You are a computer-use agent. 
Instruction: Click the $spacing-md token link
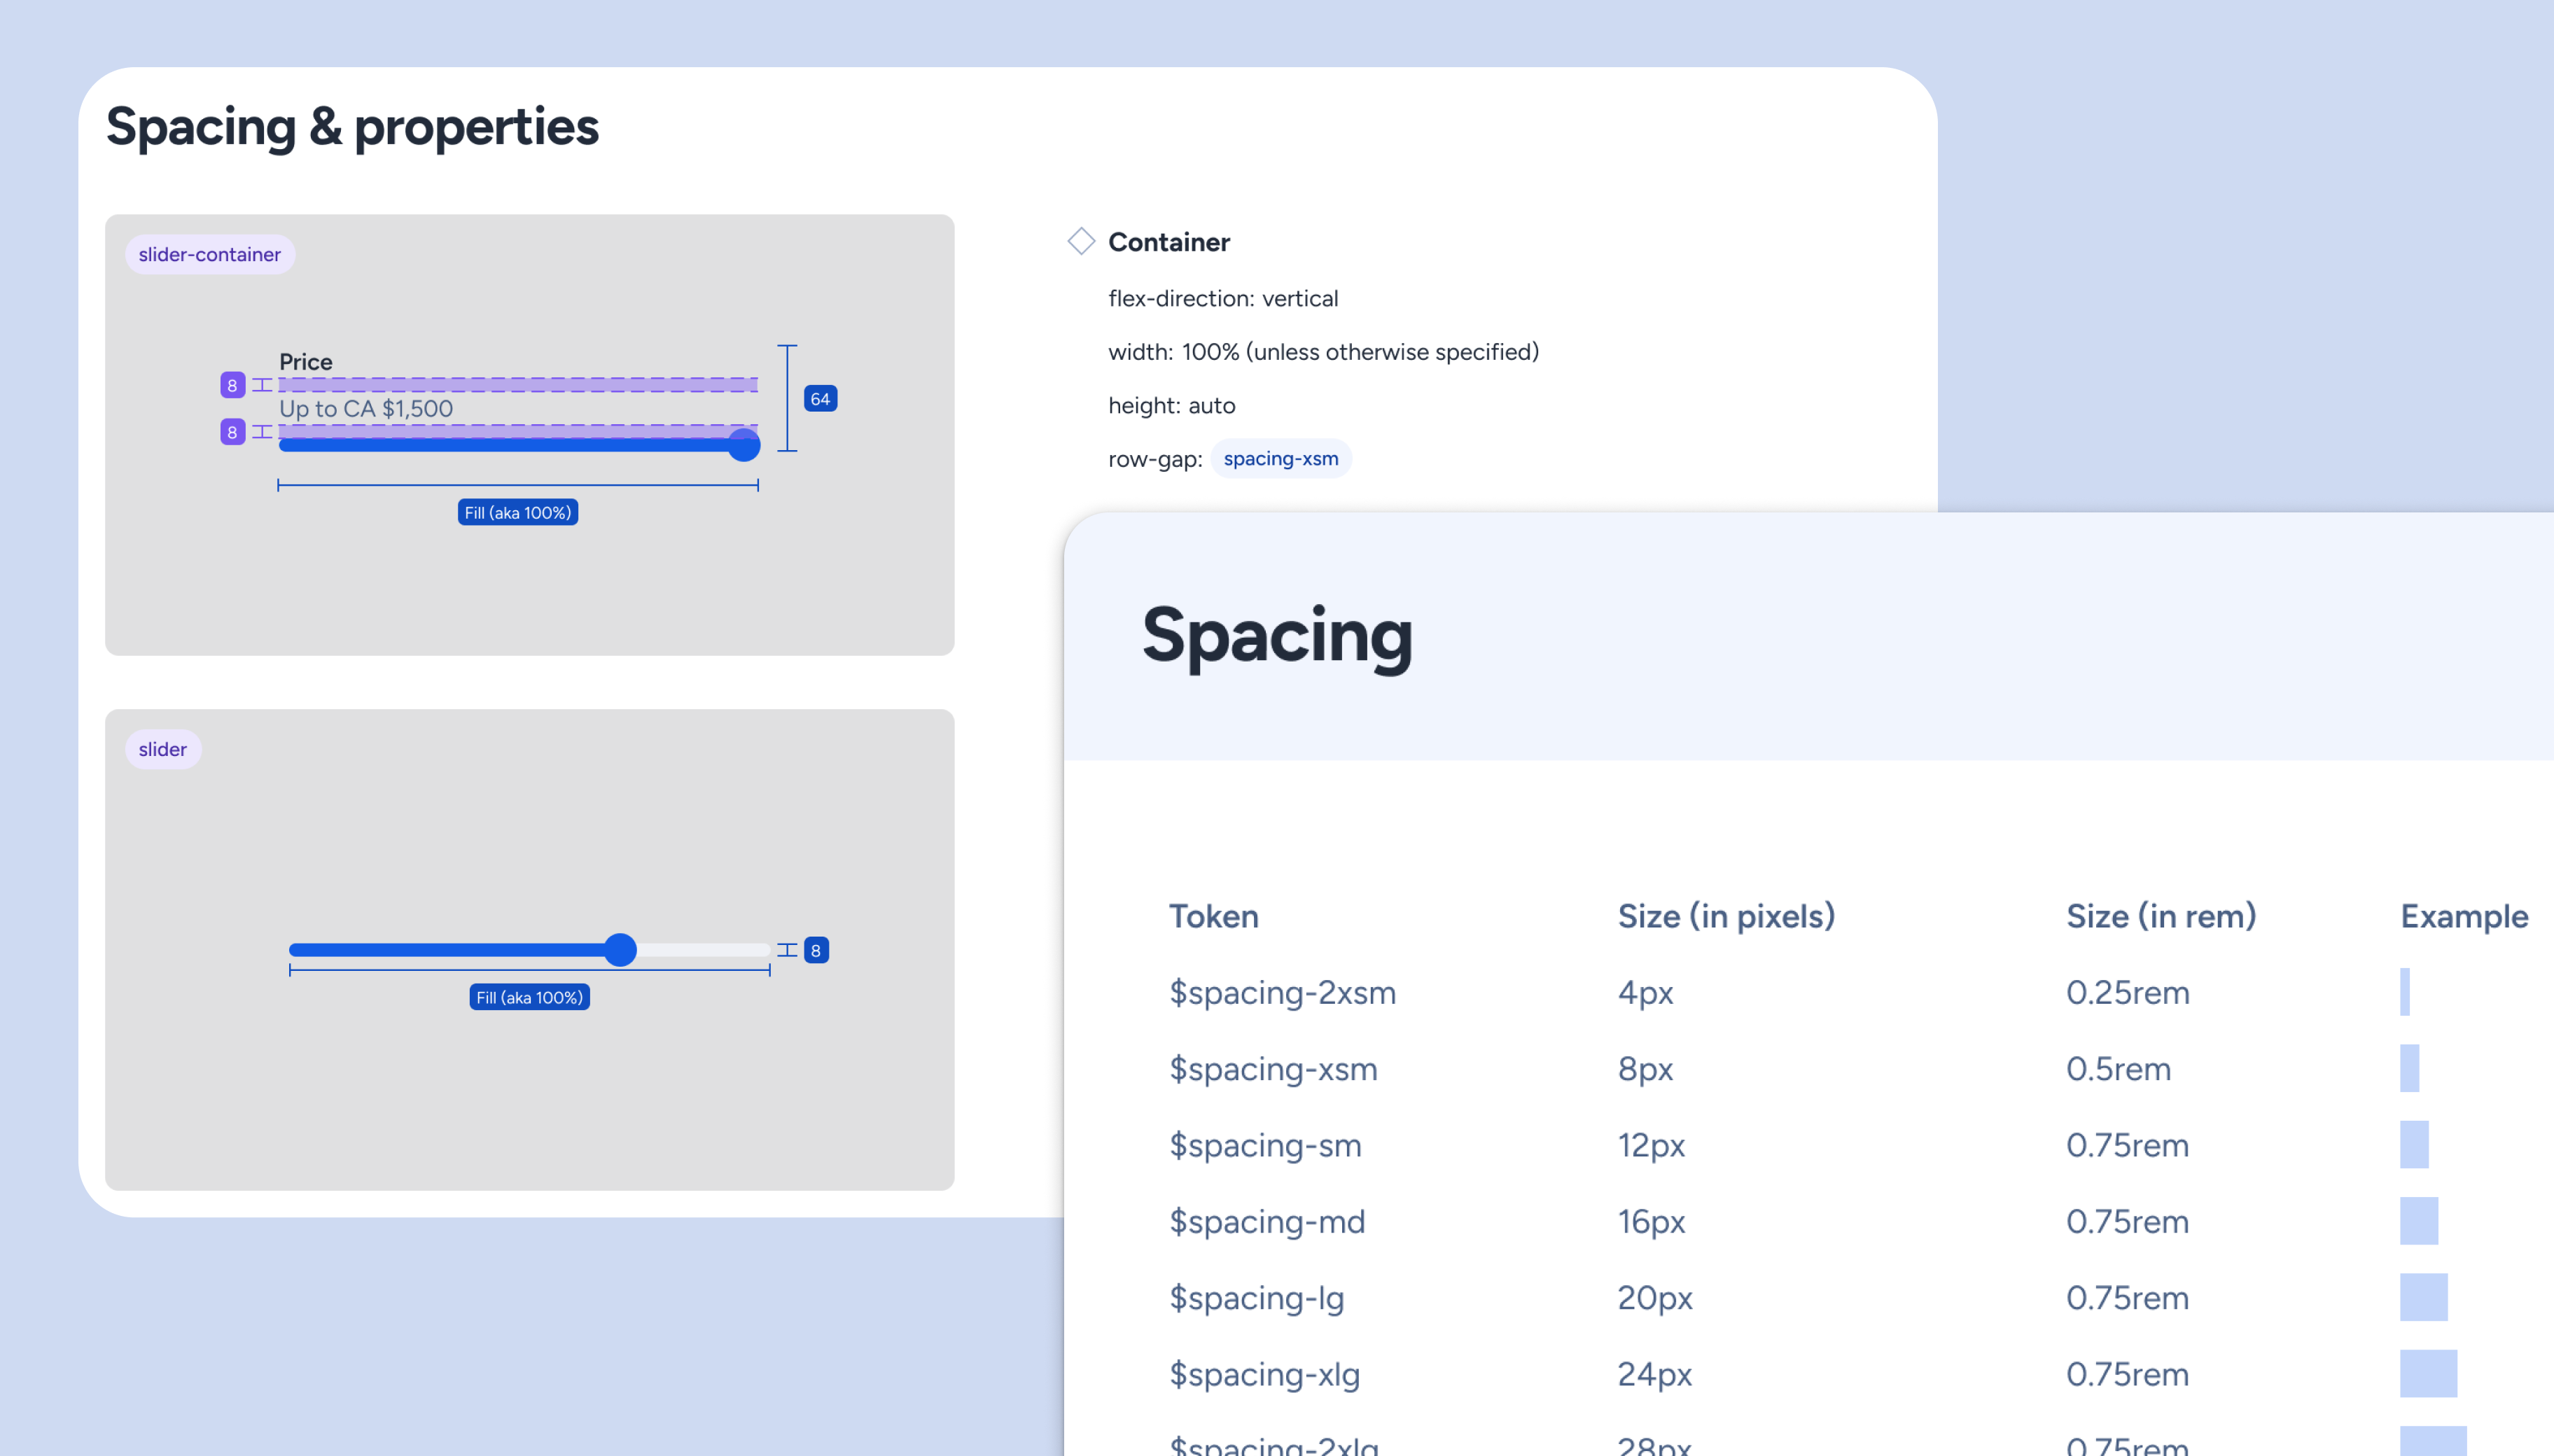pyautogui.click(x=1267, y=1221)
